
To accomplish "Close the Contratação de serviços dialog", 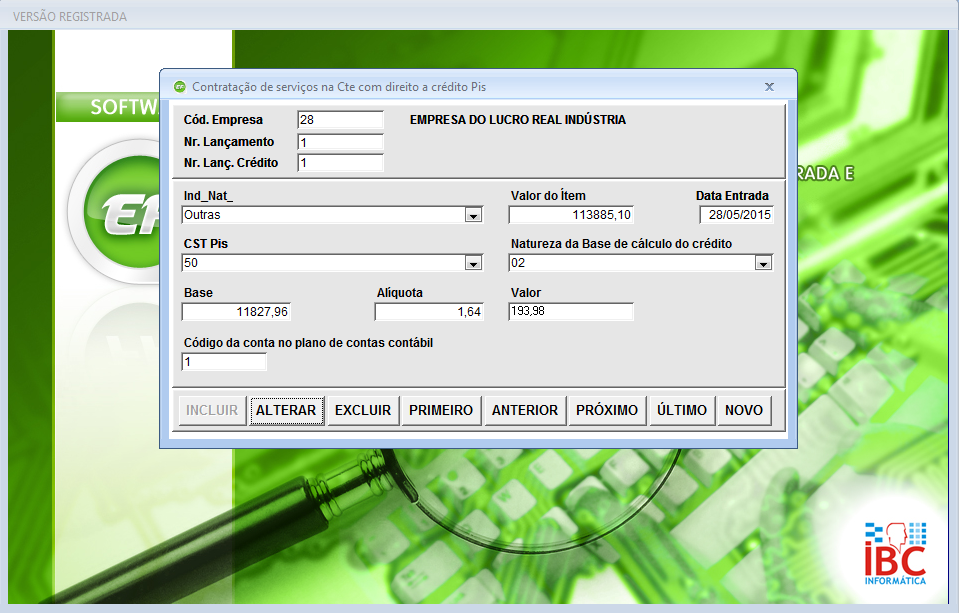I will 769,87.
